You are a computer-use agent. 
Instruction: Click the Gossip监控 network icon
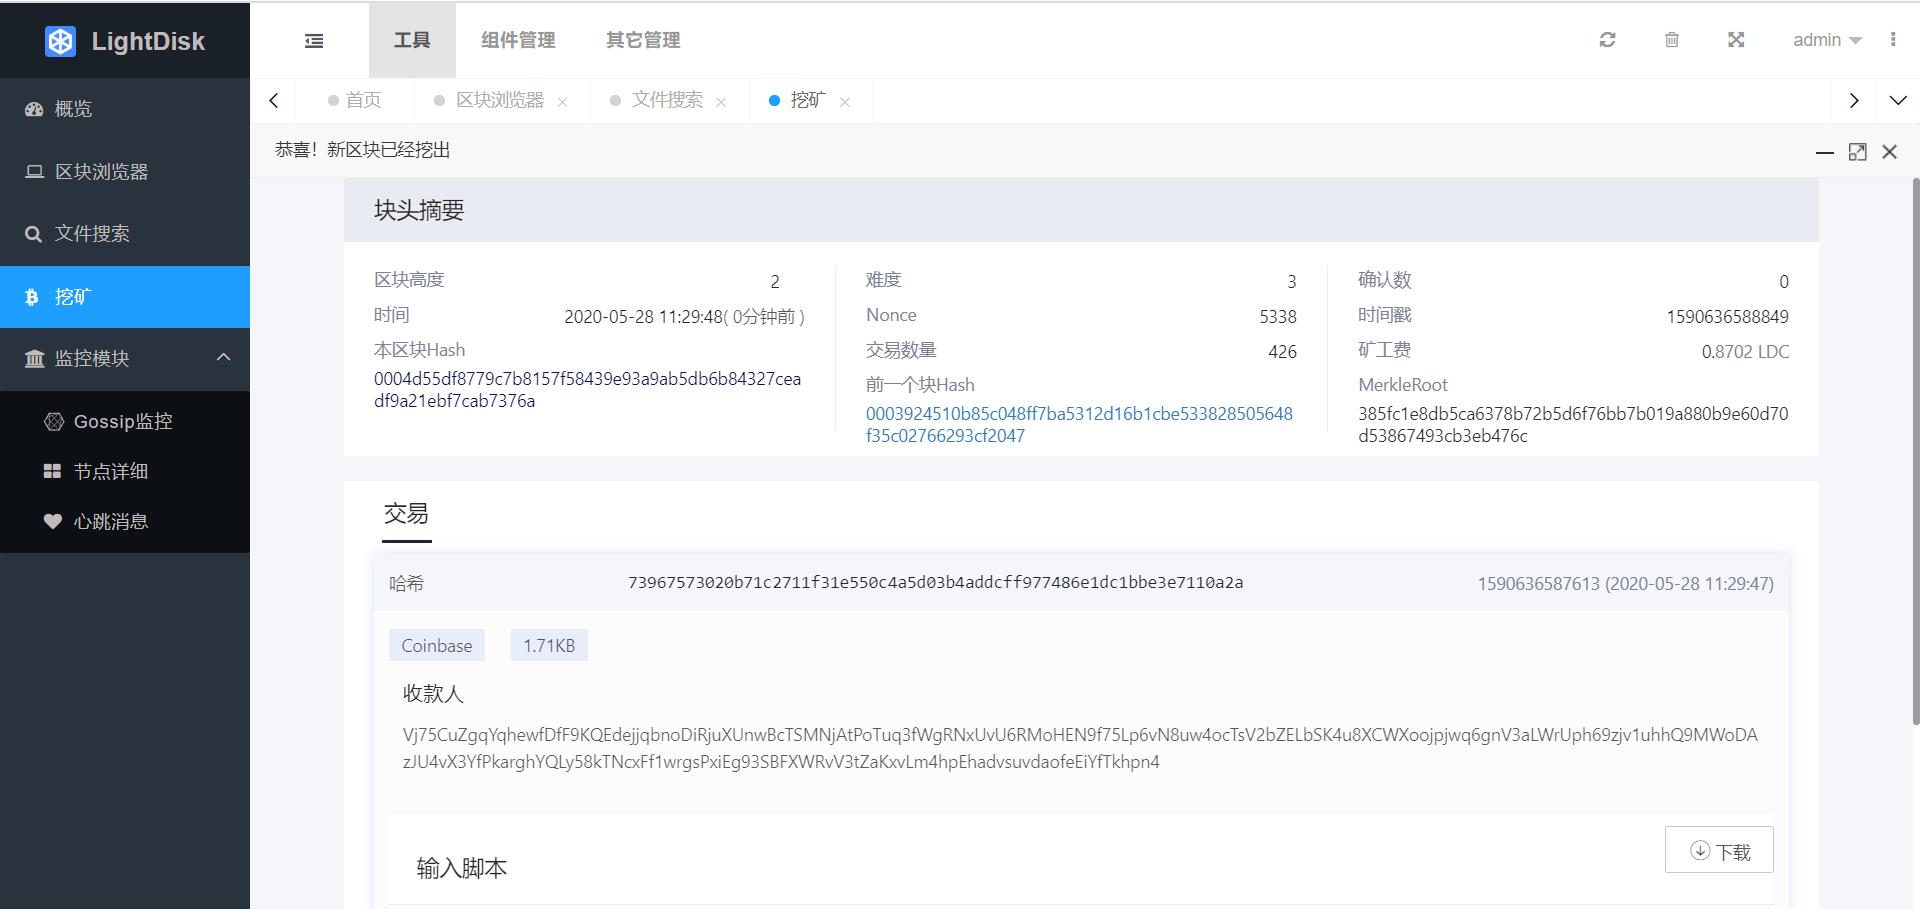(54, 422)
